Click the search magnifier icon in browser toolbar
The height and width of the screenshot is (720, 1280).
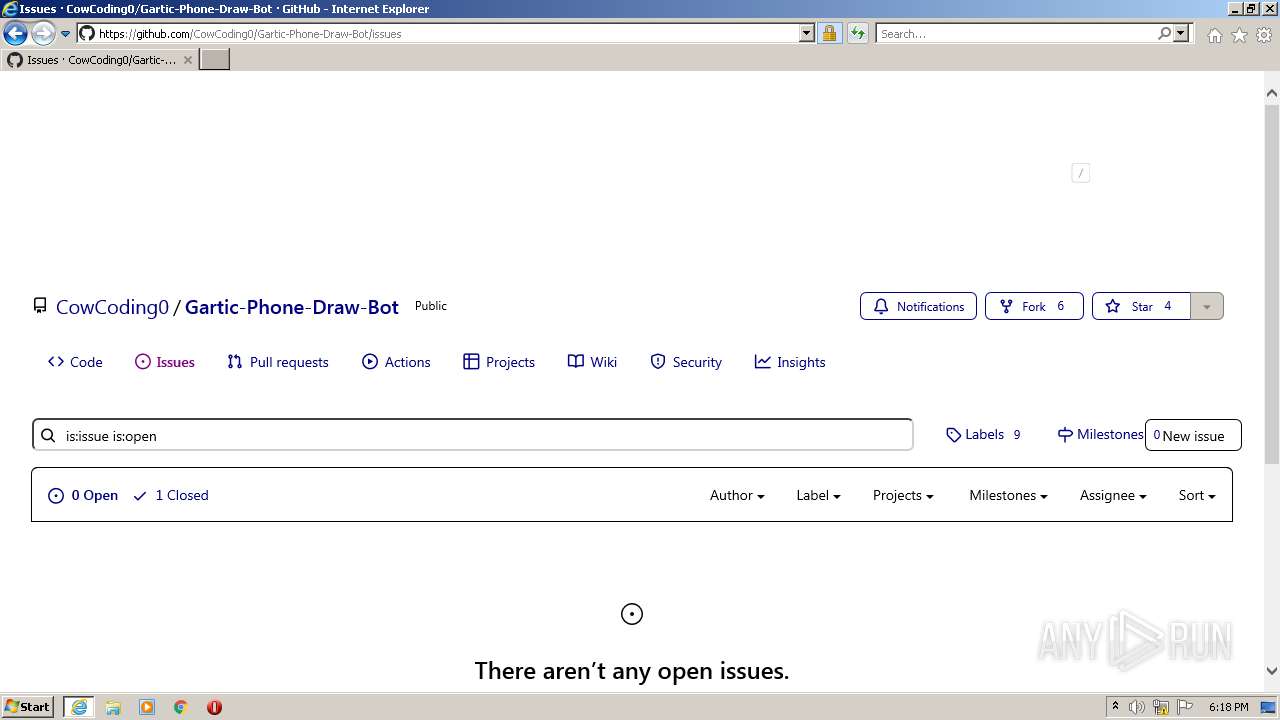pyautogui.click(x=1164, y=33)
